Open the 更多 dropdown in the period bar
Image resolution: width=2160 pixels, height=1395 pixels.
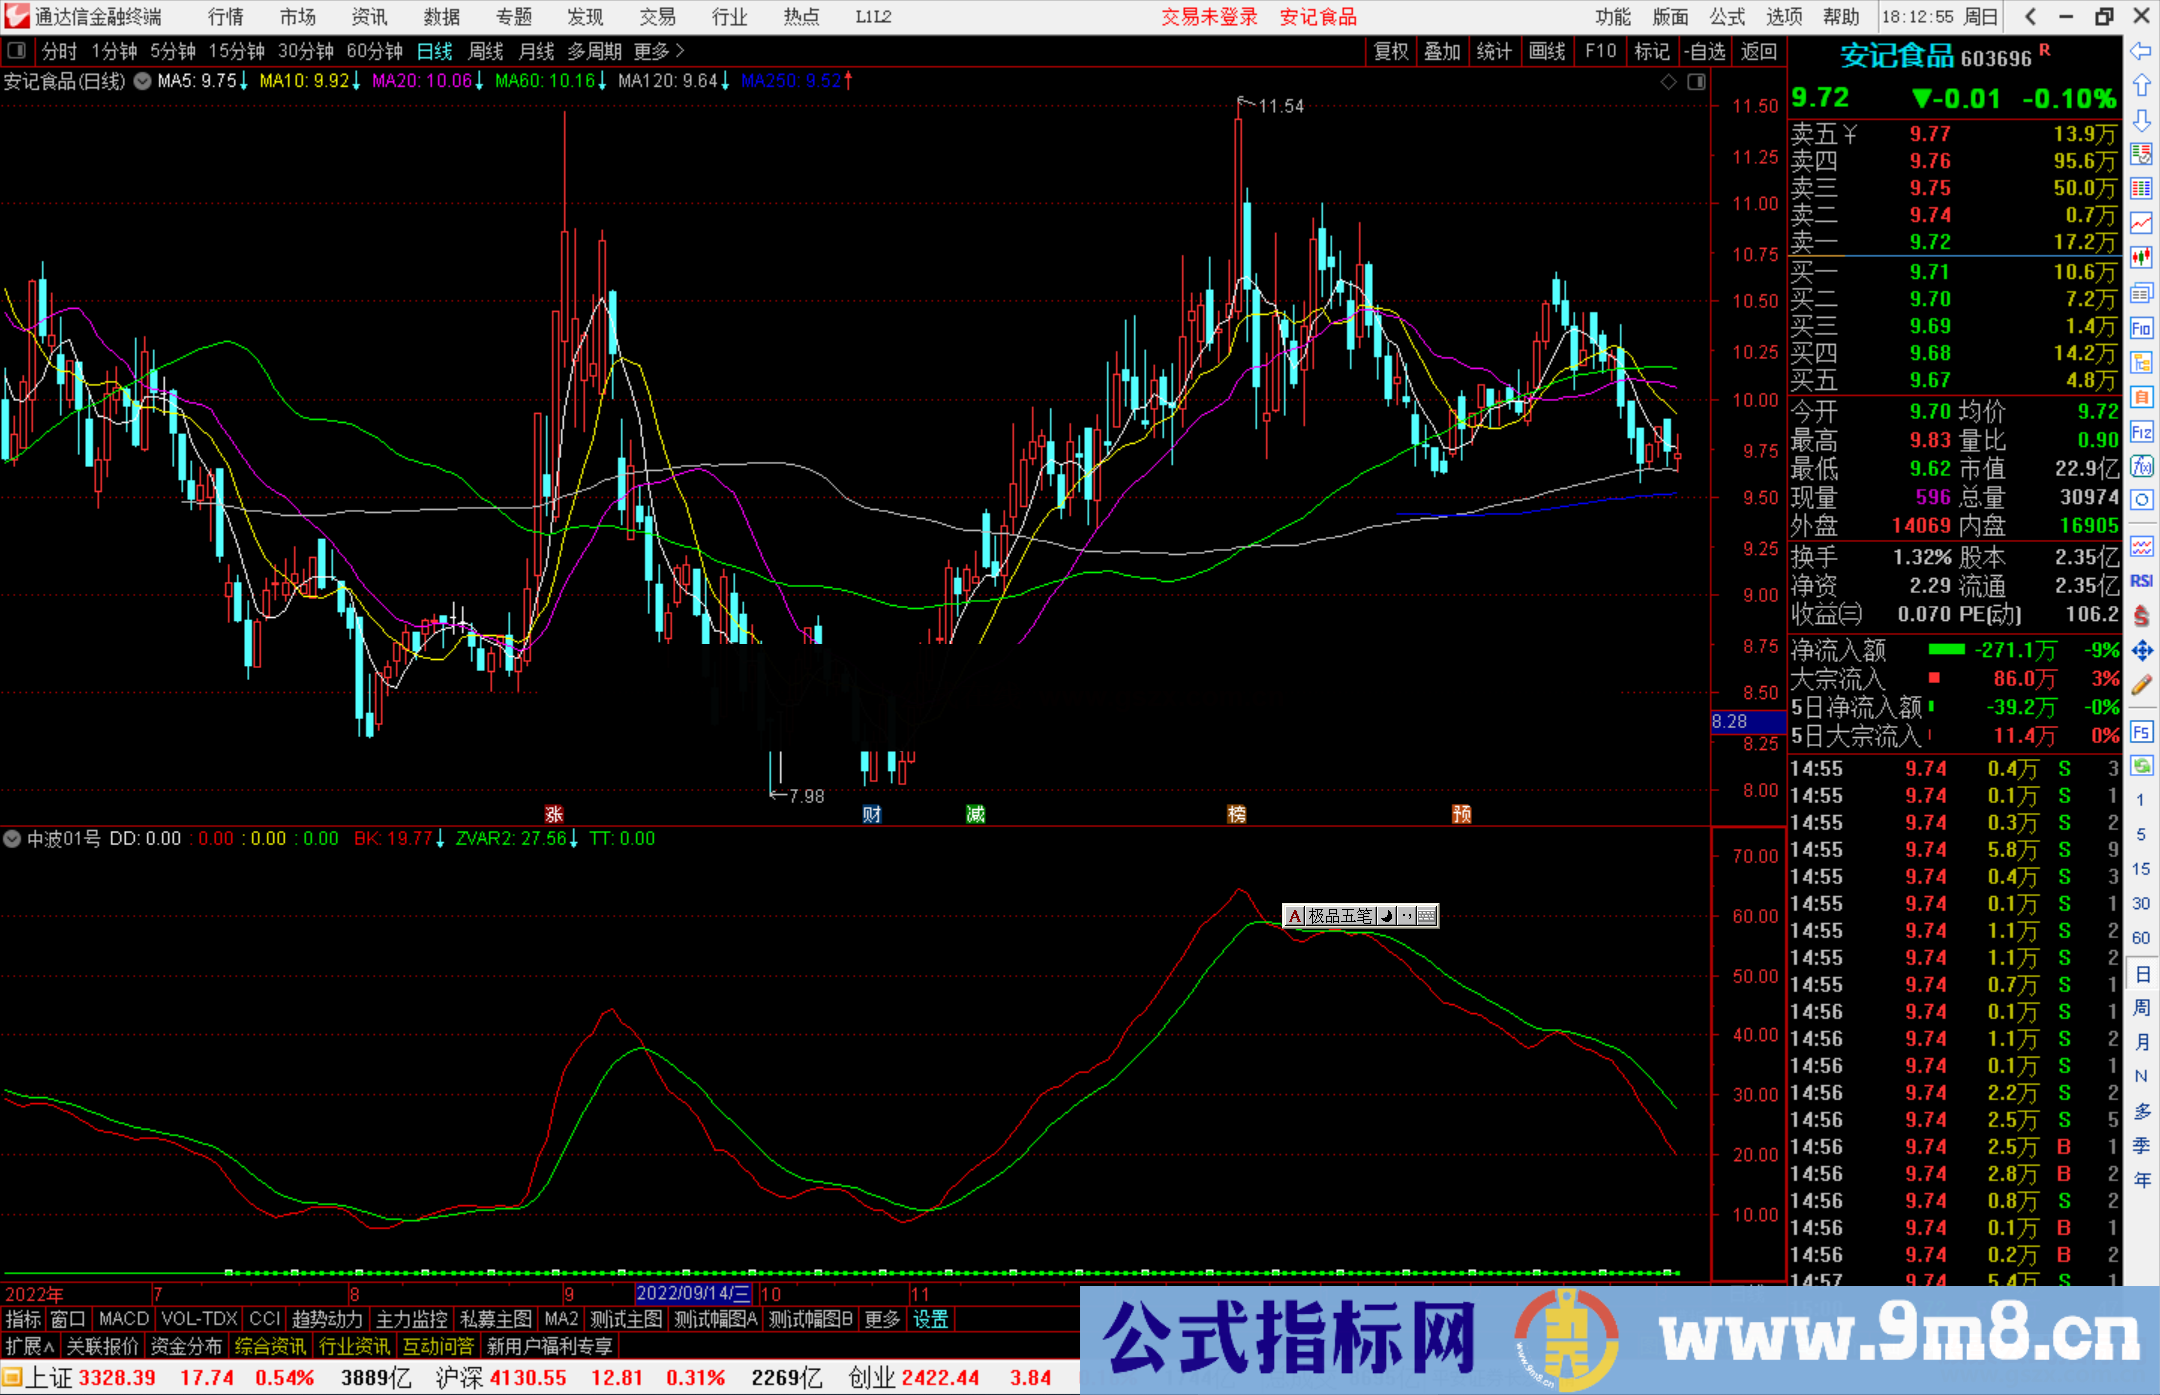650,51
